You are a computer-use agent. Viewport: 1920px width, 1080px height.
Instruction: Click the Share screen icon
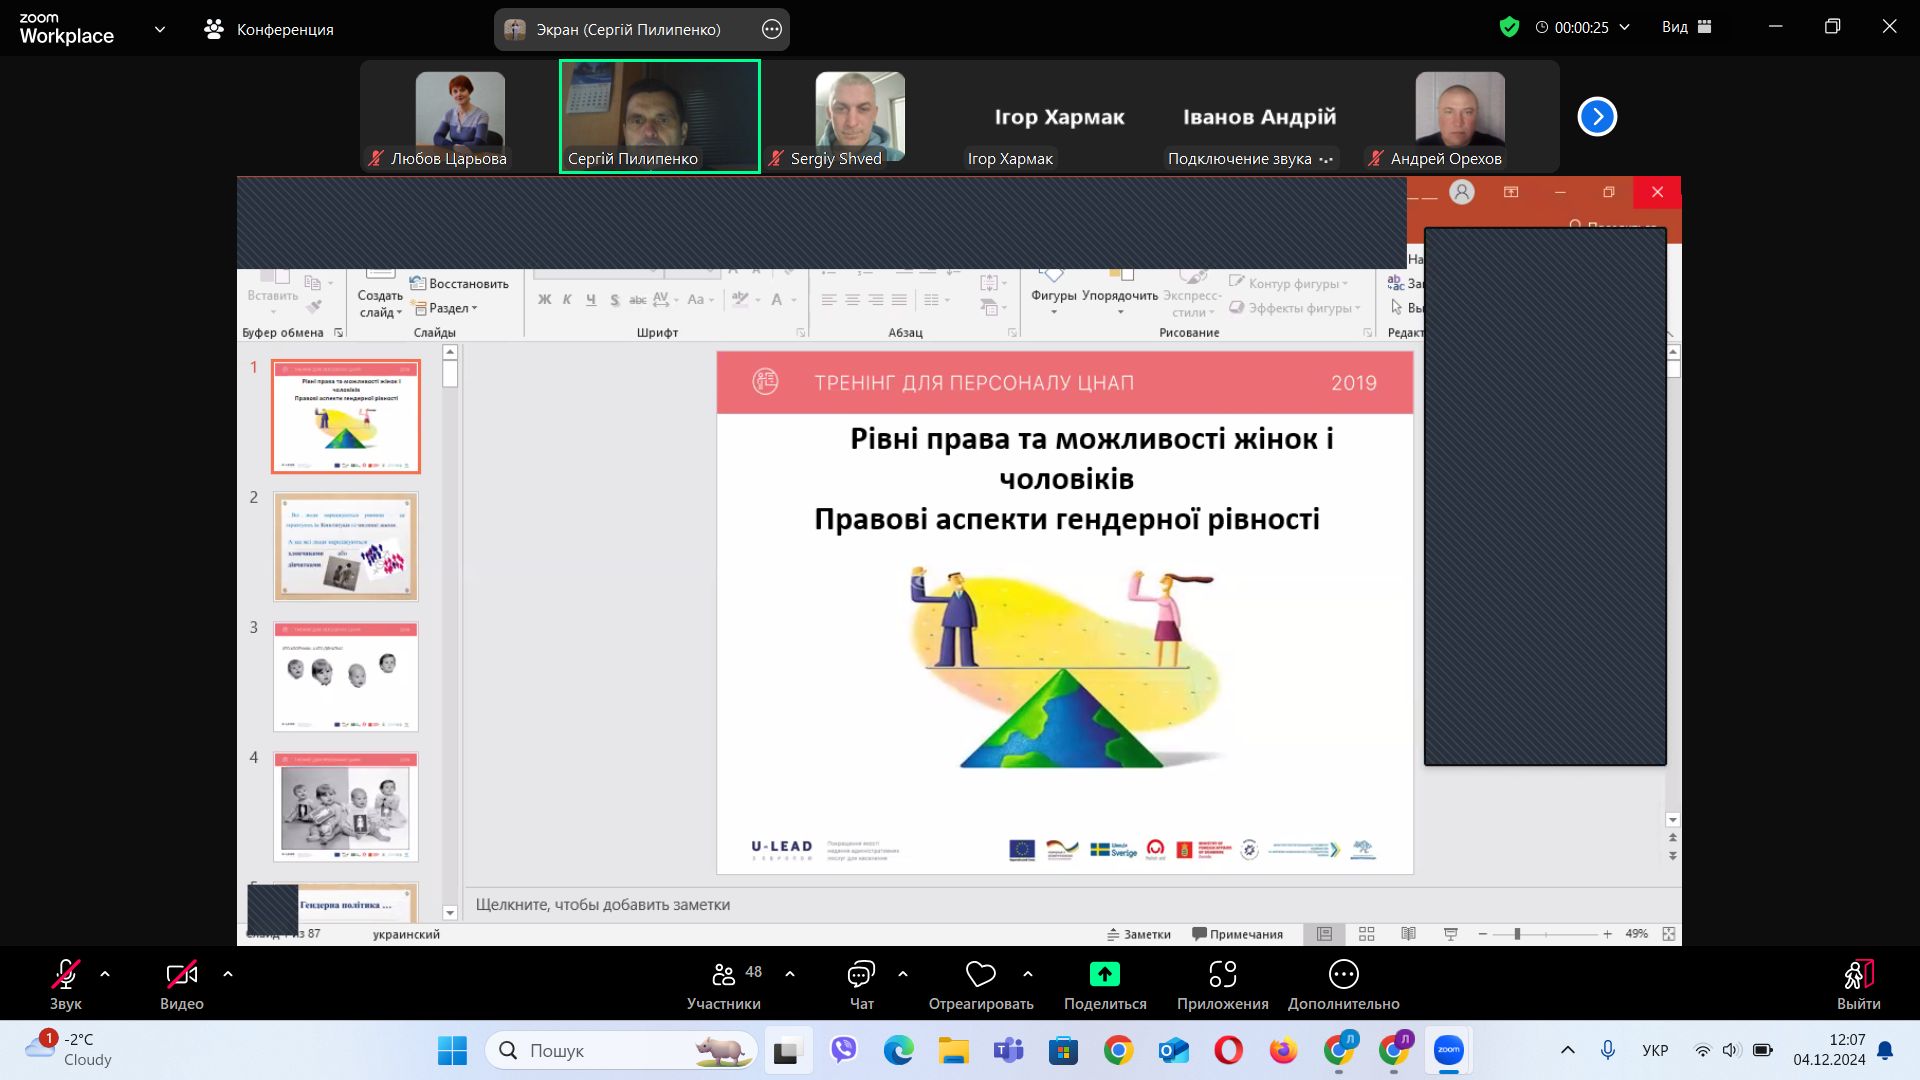[1104, 974]
